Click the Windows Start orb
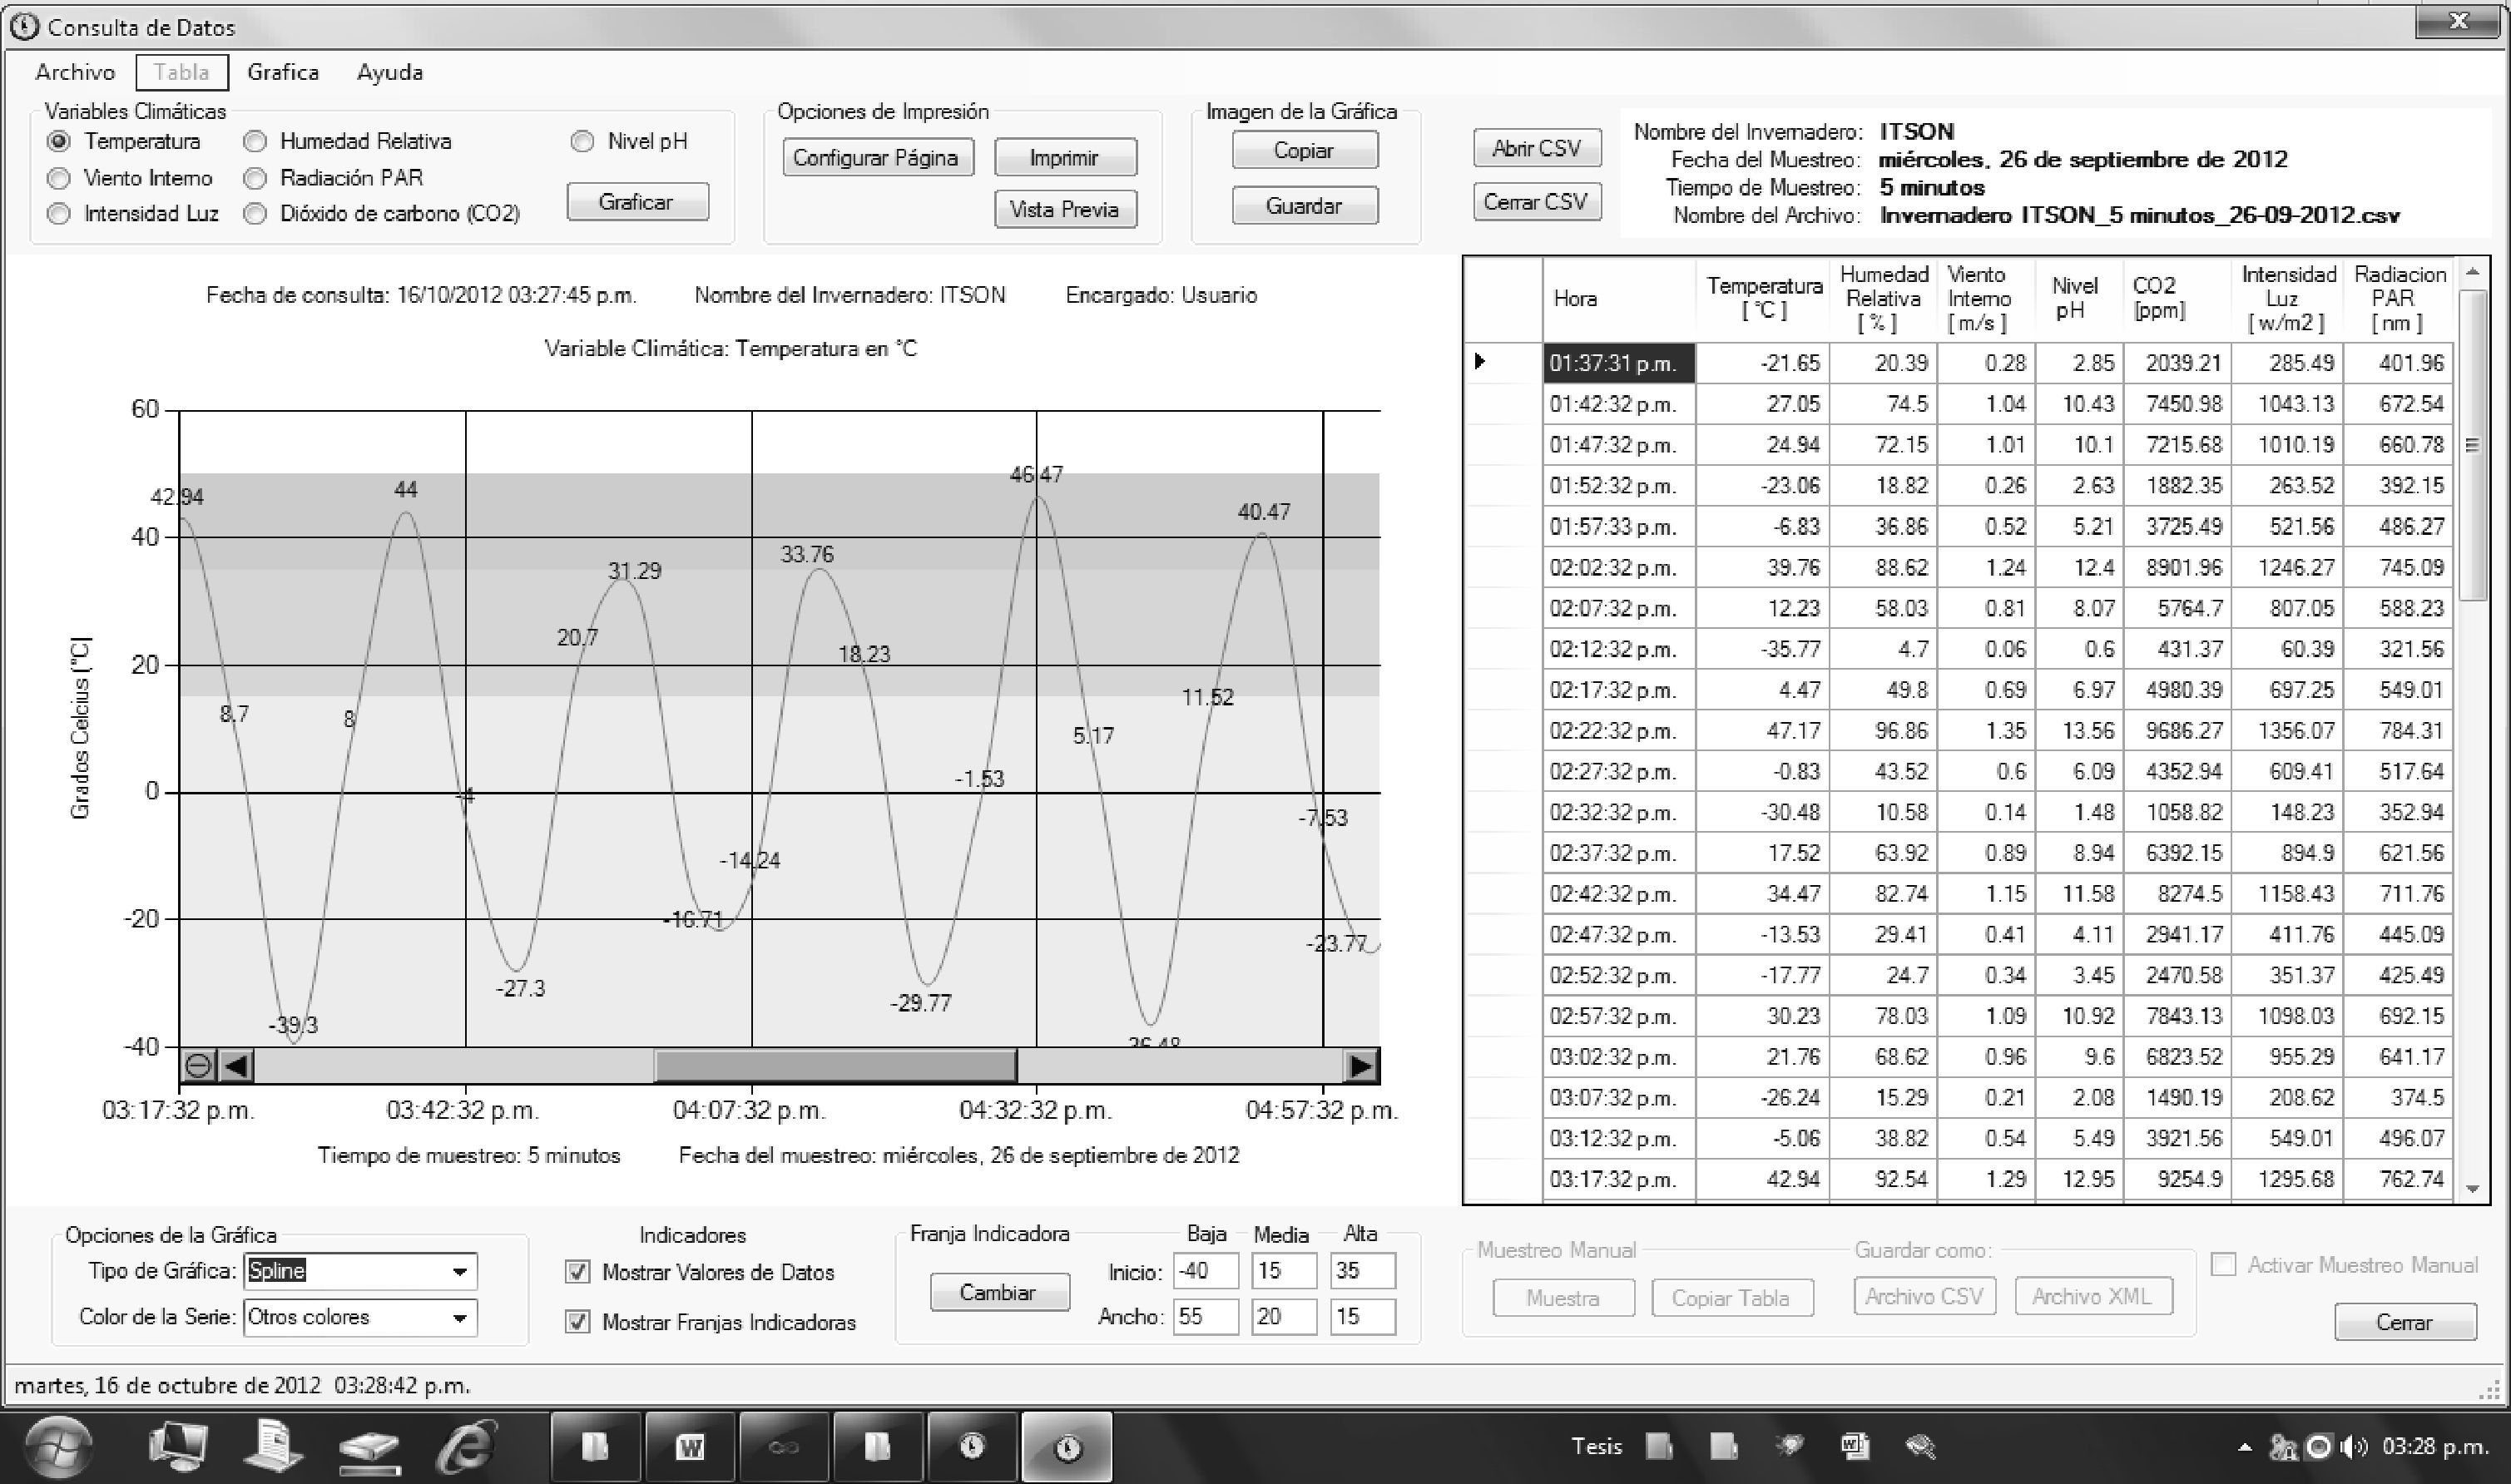The height and width of the screenshot is (1484, 2511). pos(57,1446)
